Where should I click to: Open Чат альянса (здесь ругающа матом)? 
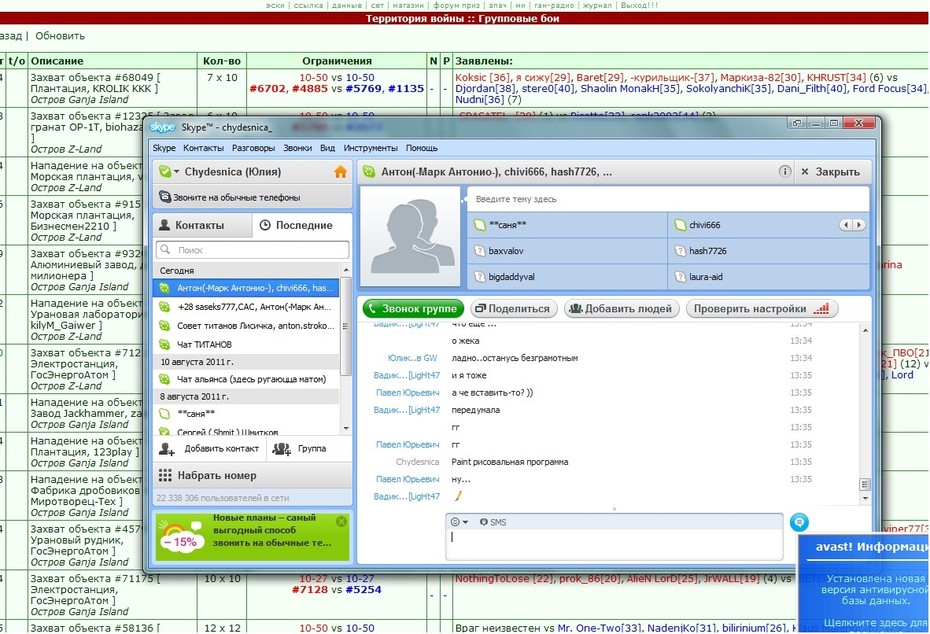[x=246, y=379]
